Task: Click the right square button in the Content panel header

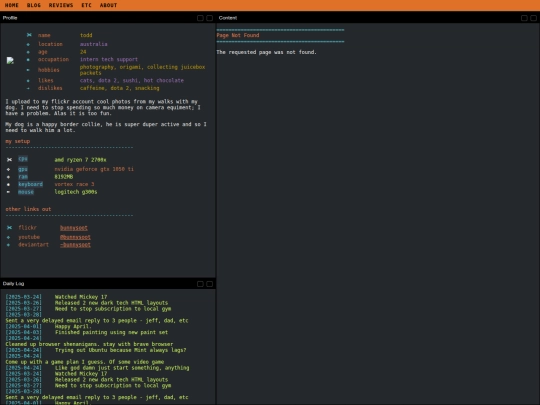Action: [533, 18]
